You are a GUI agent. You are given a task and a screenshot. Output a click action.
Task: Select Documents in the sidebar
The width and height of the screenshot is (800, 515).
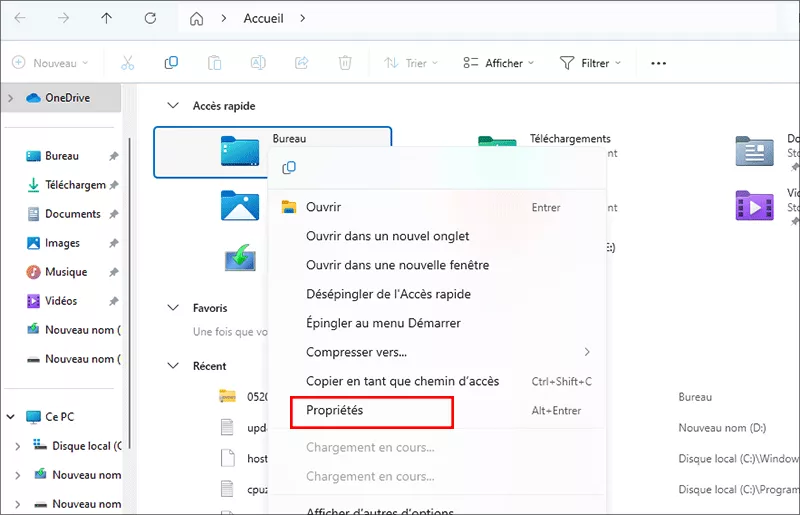click(72, 214)
